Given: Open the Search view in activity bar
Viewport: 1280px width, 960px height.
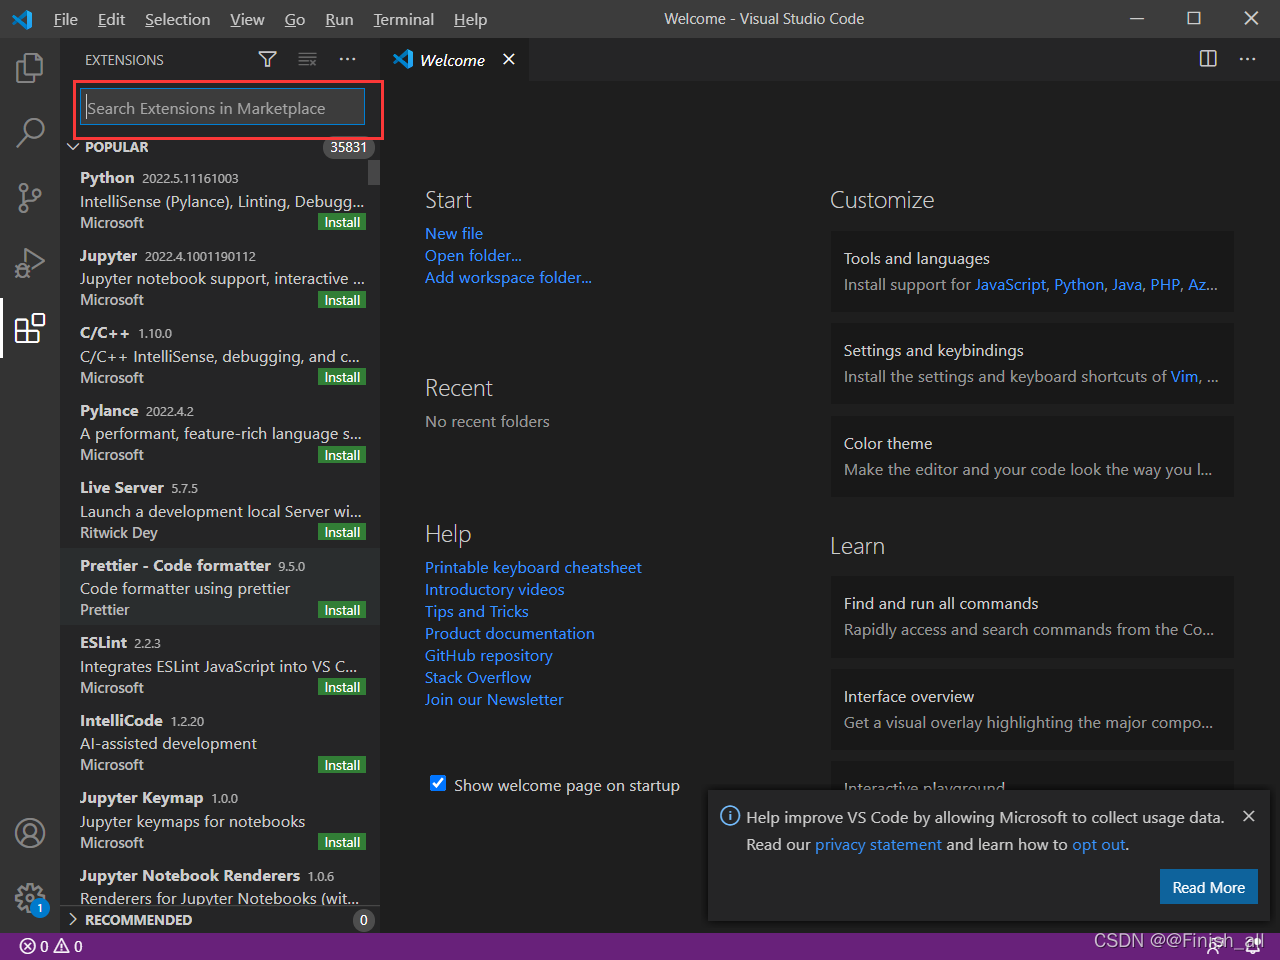Looking at the screenshot, I should [x=30, y=132].
